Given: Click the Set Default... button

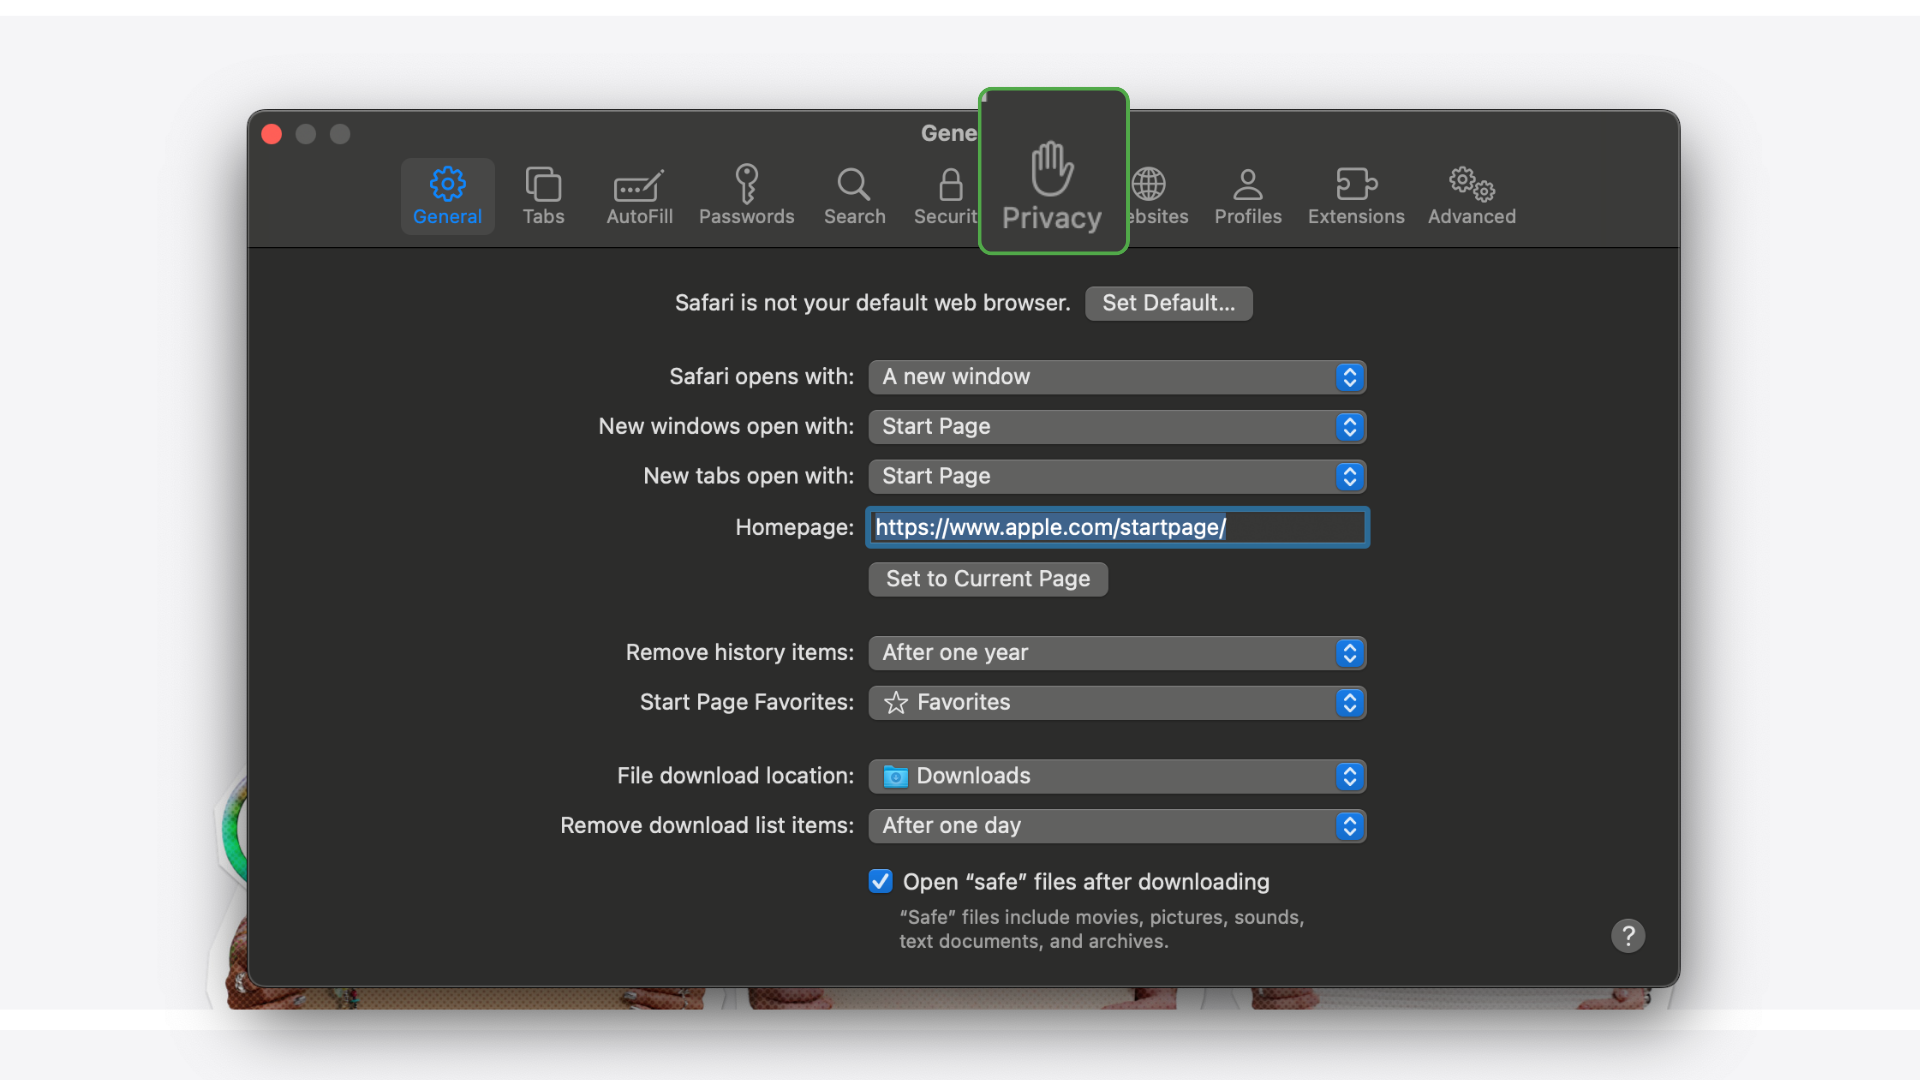Looking at the screenshot, I should (x=1168, y=303).
